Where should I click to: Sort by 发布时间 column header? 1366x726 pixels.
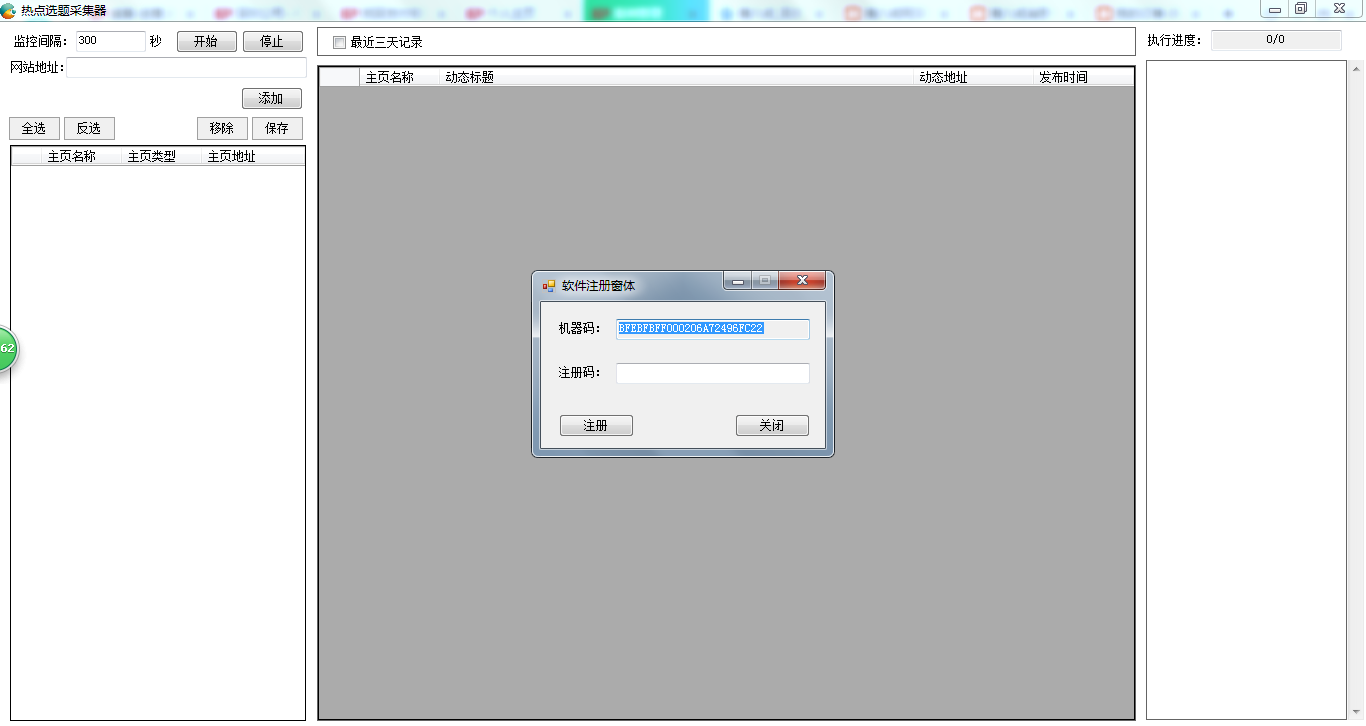coord(1063,77)
